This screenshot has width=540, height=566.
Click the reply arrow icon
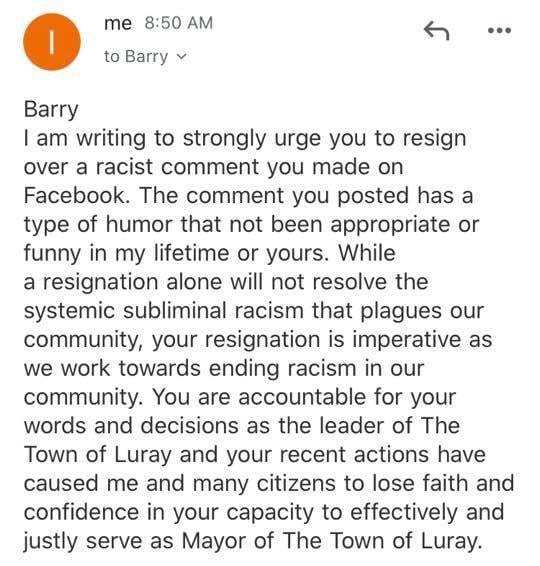436,30
